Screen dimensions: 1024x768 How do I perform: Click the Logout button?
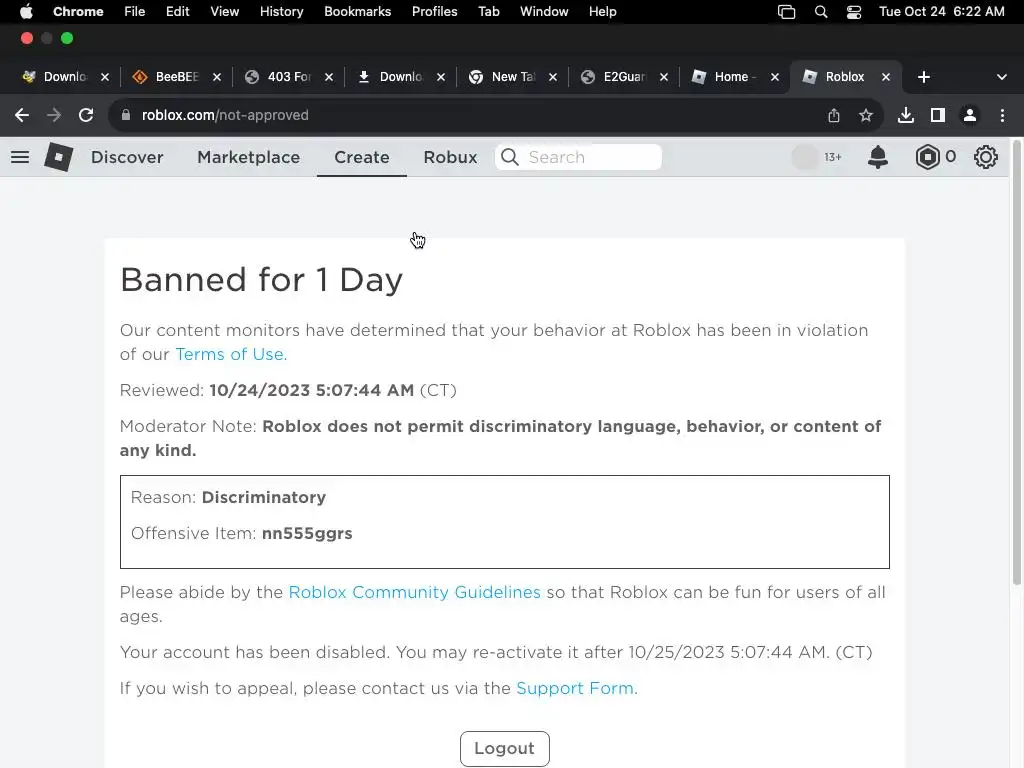click(505, 748)
